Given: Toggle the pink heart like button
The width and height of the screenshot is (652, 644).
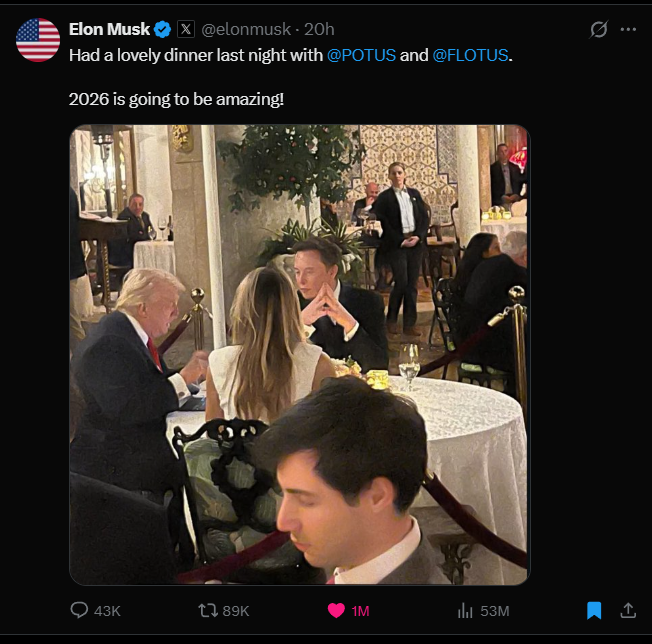Looking at the screenshot, I should [337, 610].
